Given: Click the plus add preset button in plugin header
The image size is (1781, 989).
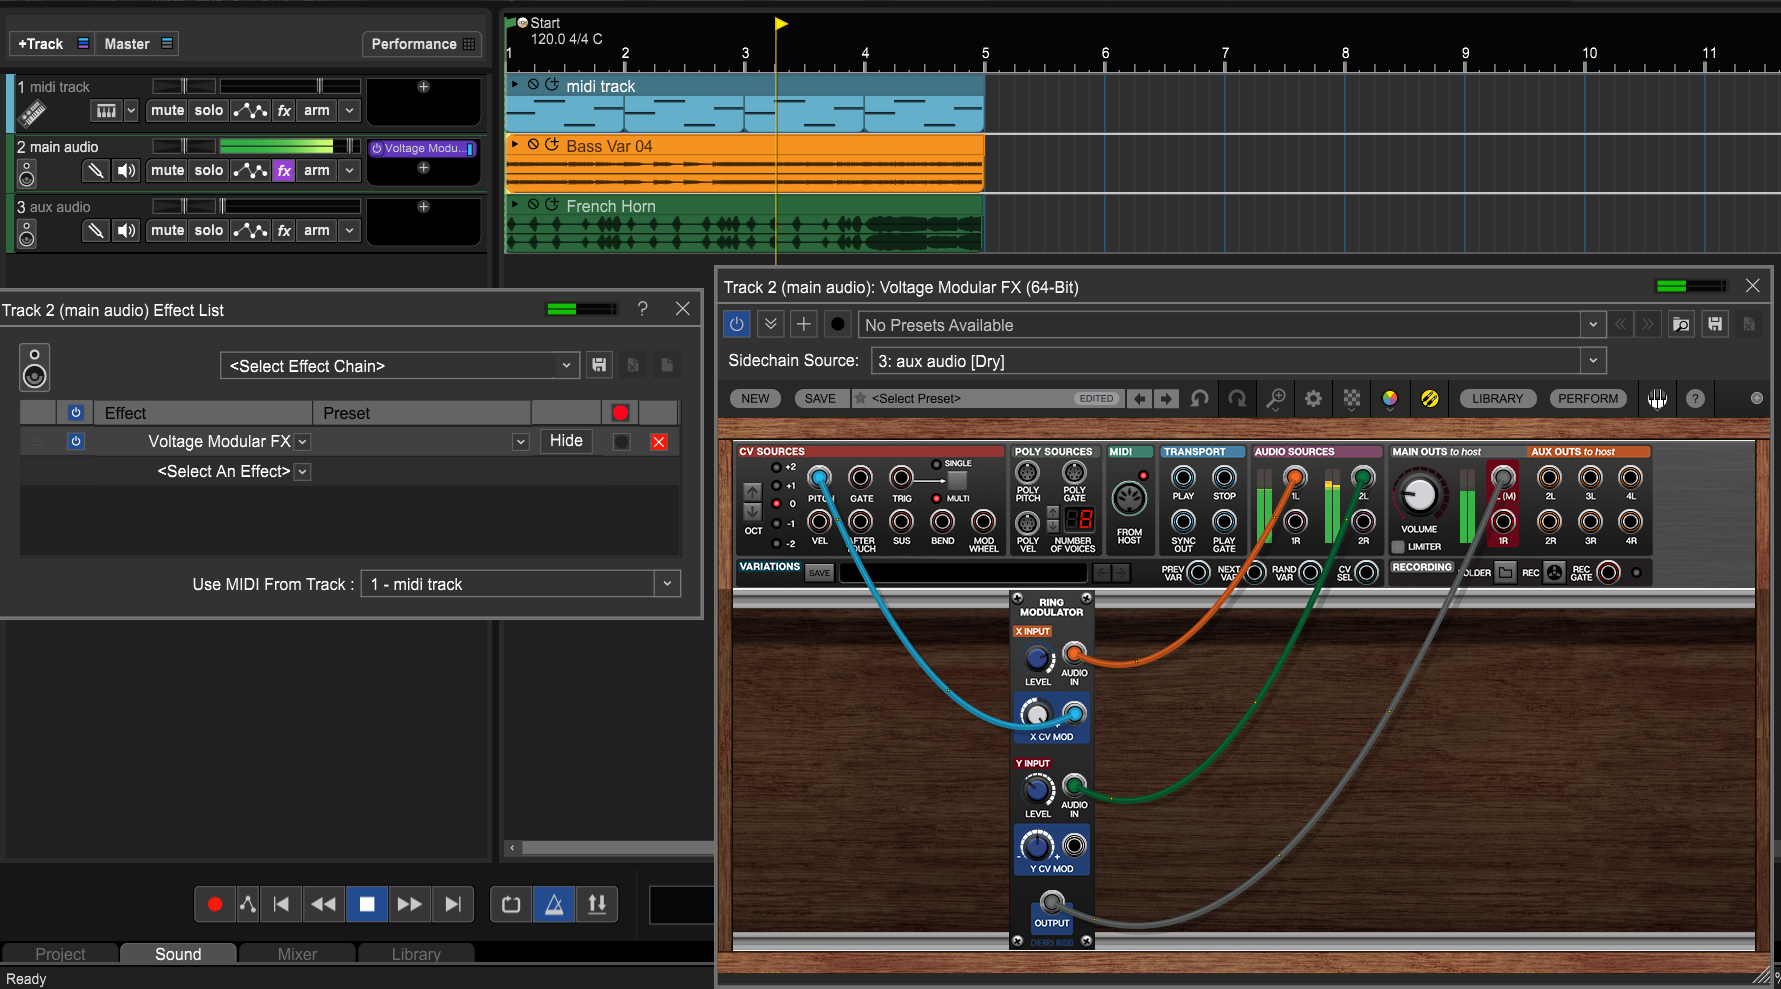Looking at the screenshot, I should pyautogui.click(x=803, y=324).
